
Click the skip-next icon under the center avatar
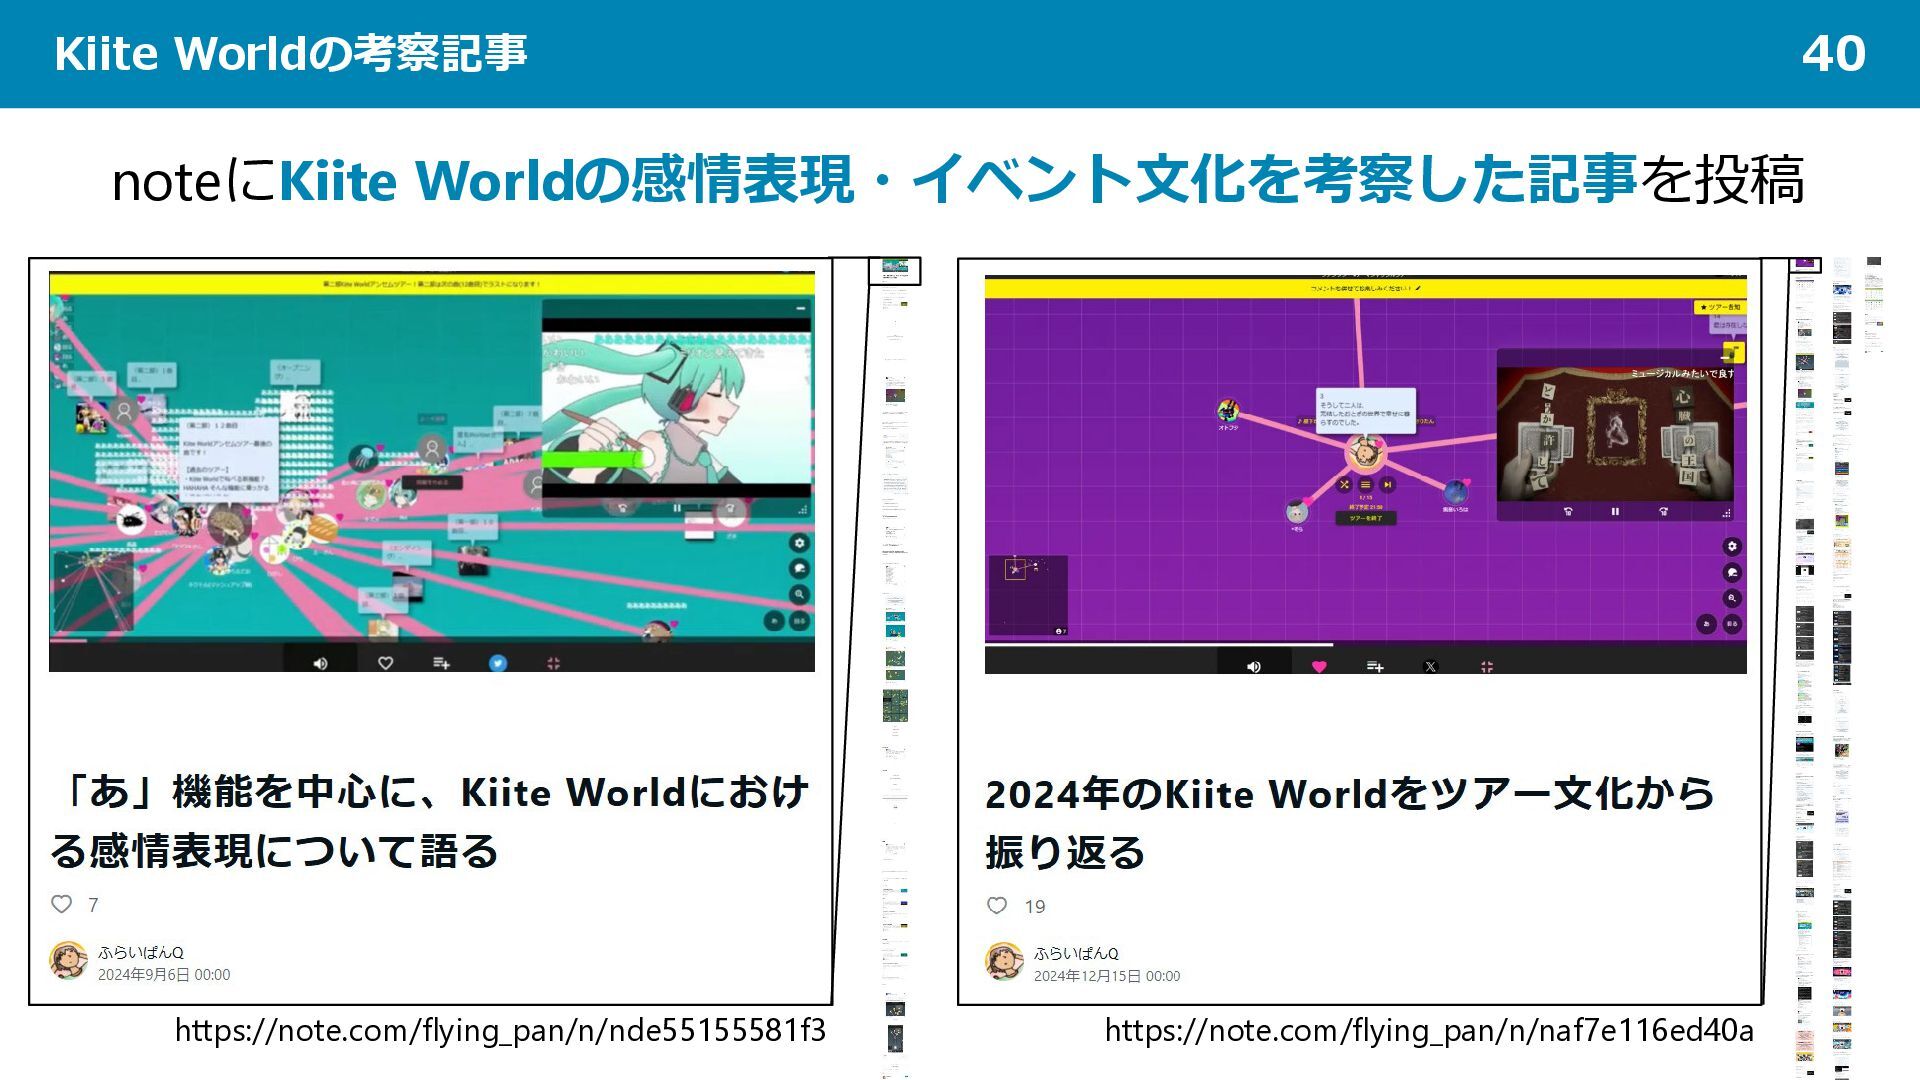tap(1387, 485)
